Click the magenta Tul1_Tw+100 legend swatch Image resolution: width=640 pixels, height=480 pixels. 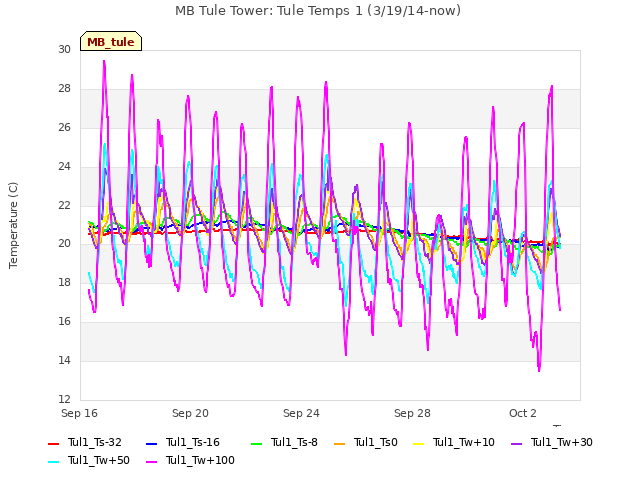(151, 461)
